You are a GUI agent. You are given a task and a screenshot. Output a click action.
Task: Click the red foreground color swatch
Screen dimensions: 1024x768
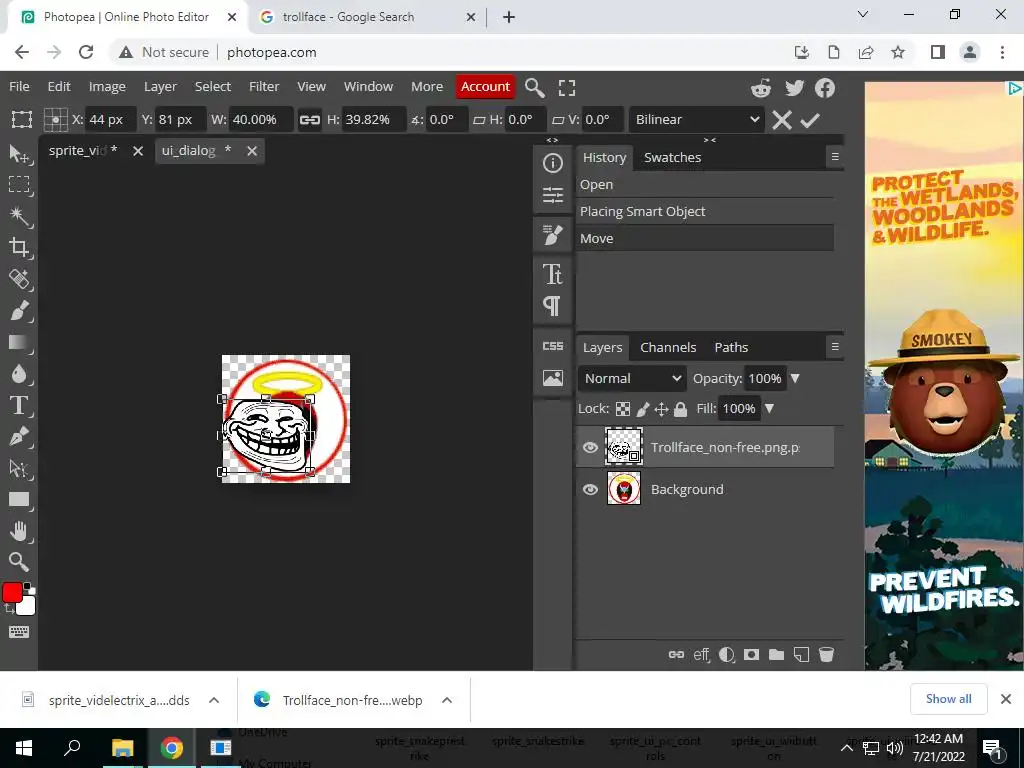coord(12,593)
